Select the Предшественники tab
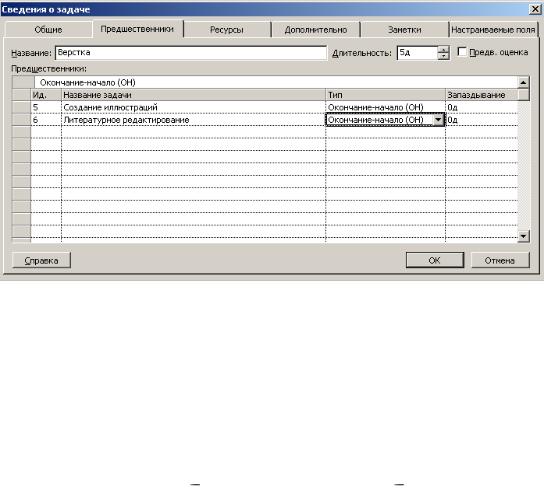Screen dimensions: 544x494 pos(137,29)
